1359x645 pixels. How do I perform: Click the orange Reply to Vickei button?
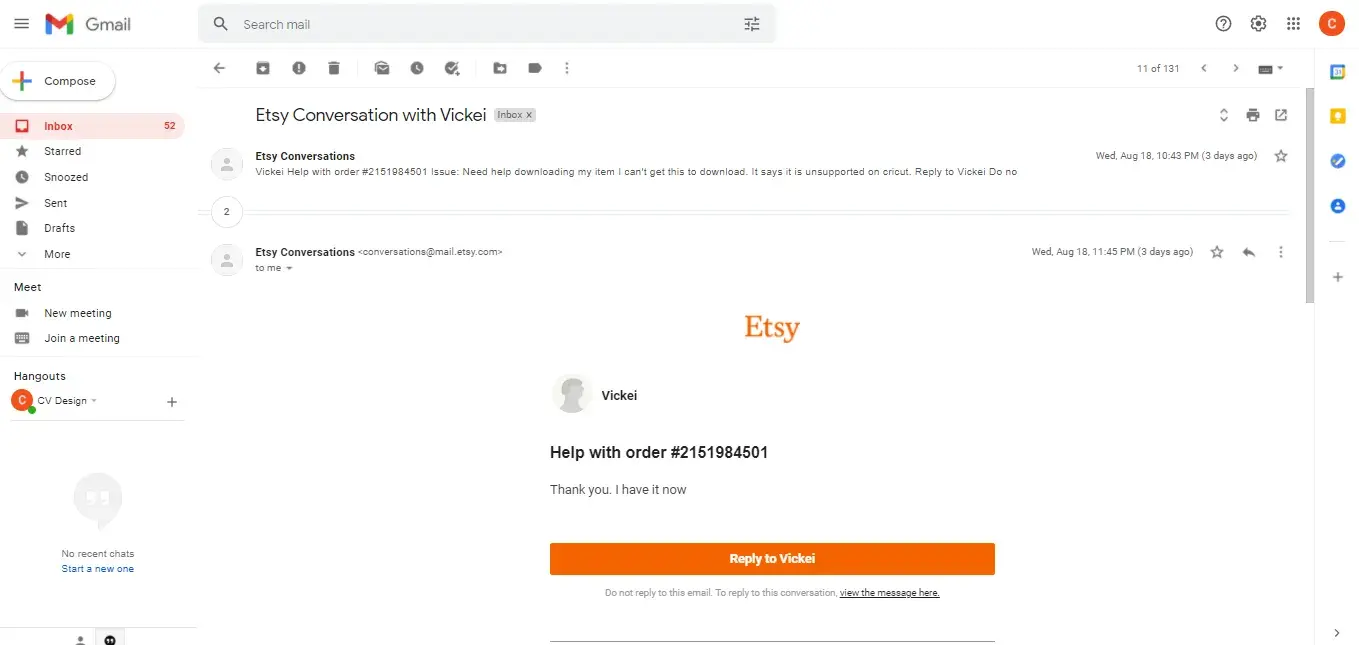click(772, 559)
